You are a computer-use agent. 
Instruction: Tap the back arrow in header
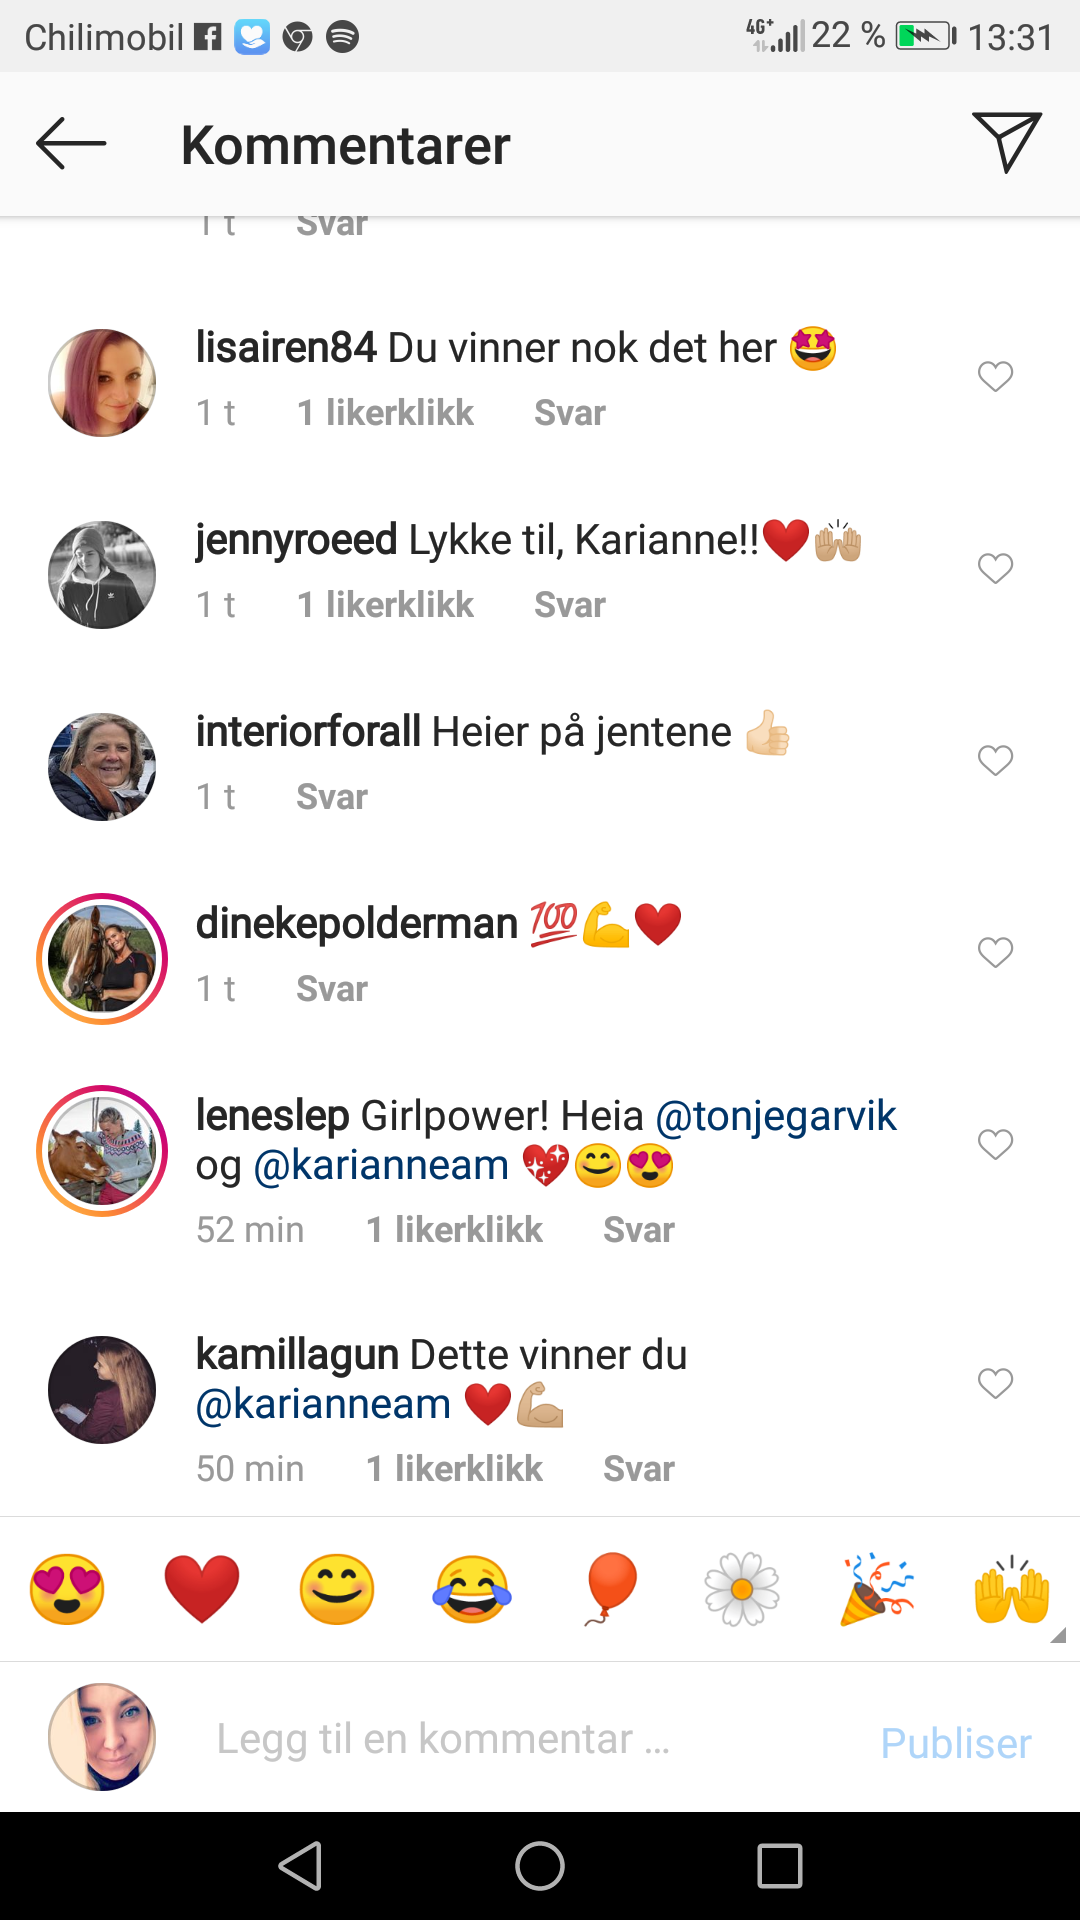pos(71,144)
